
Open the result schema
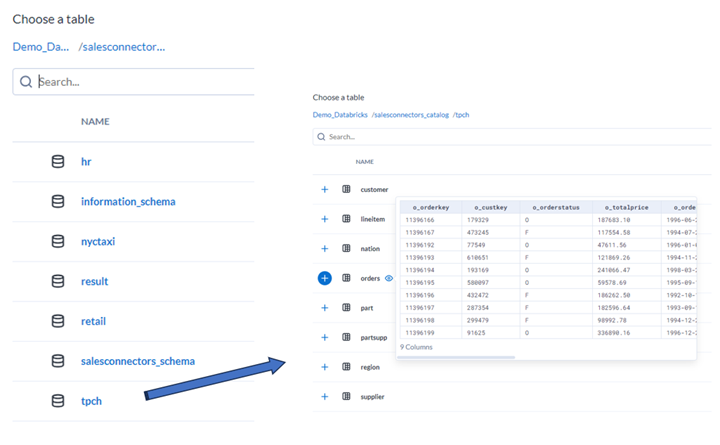(x=95, y=282)
